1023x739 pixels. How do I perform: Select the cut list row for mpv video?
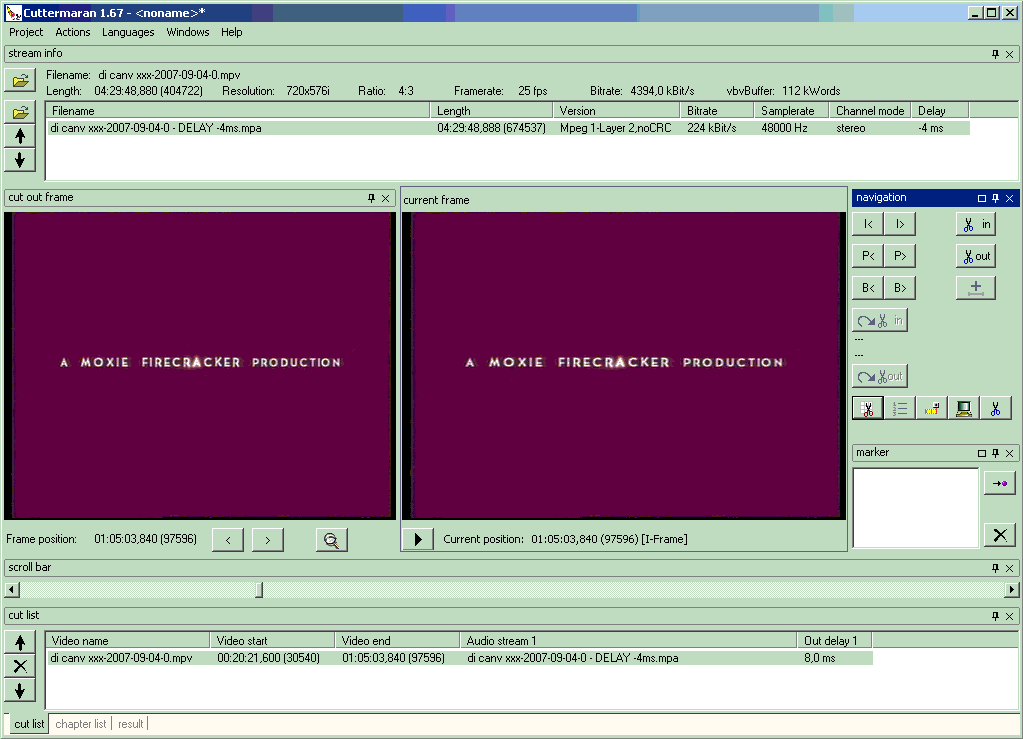459,658
